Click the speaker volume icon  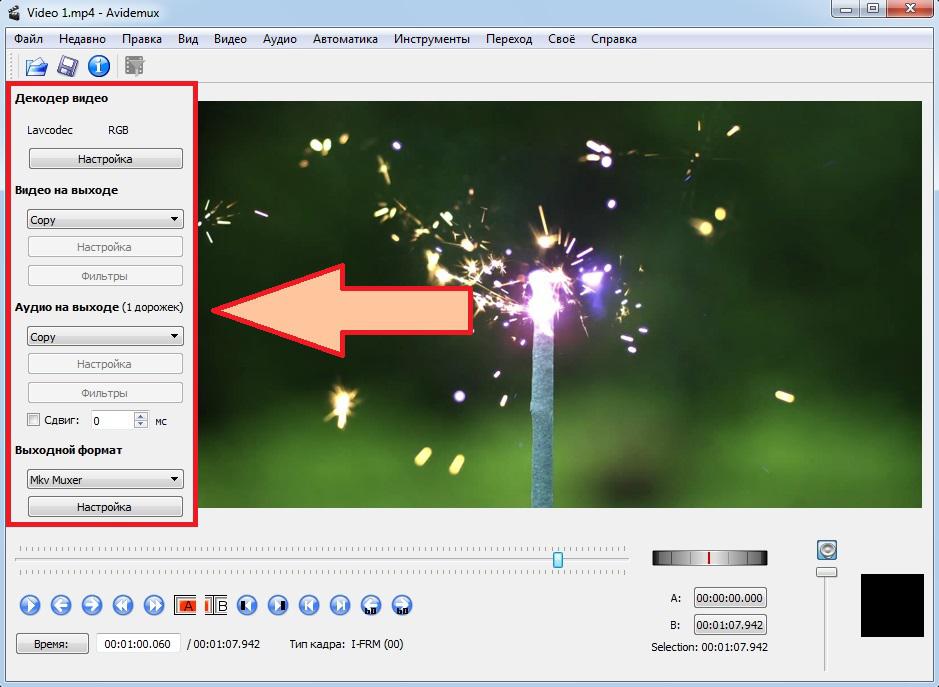coord(826,550)
